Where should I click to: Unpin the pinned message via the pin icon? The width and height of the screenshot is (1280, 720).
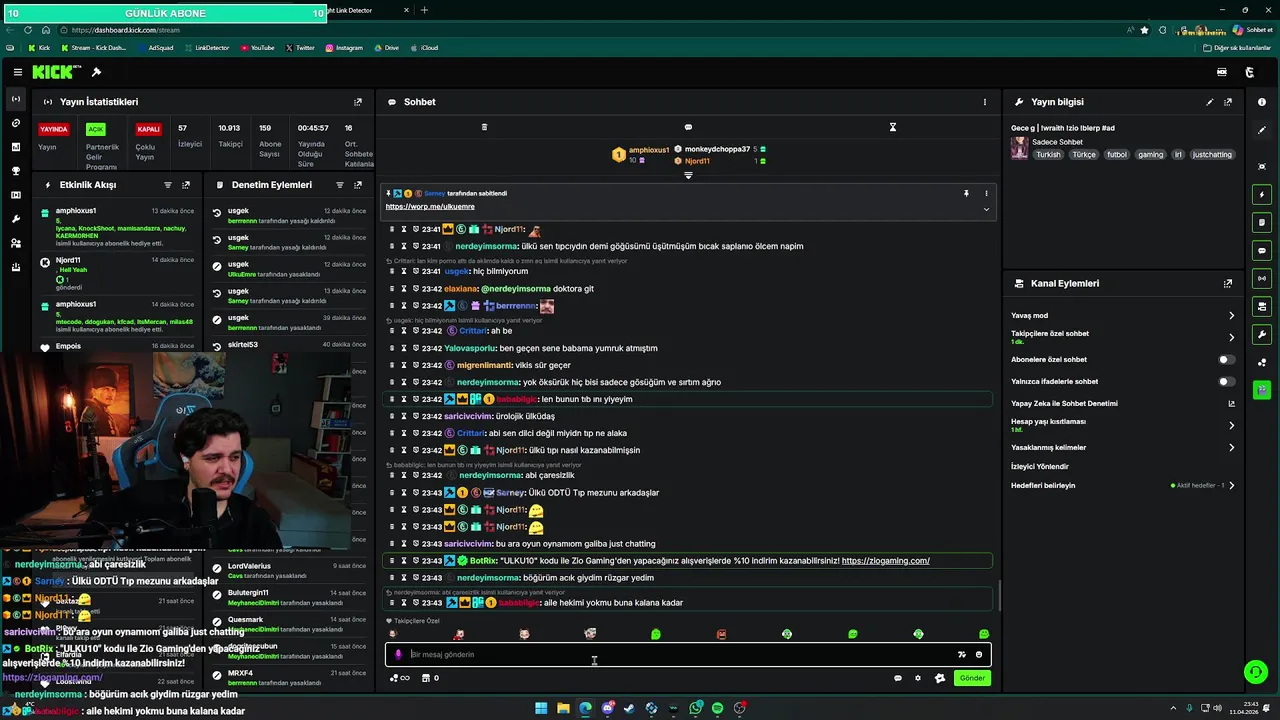pyautogui.click(x=966, y=193)
